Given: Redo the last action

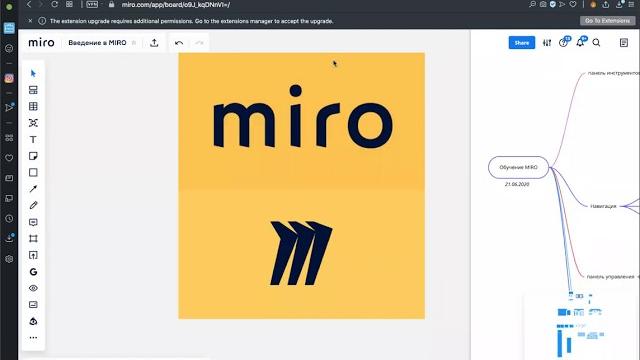Looking at the screenshot, I should click(x=199, y=43).
